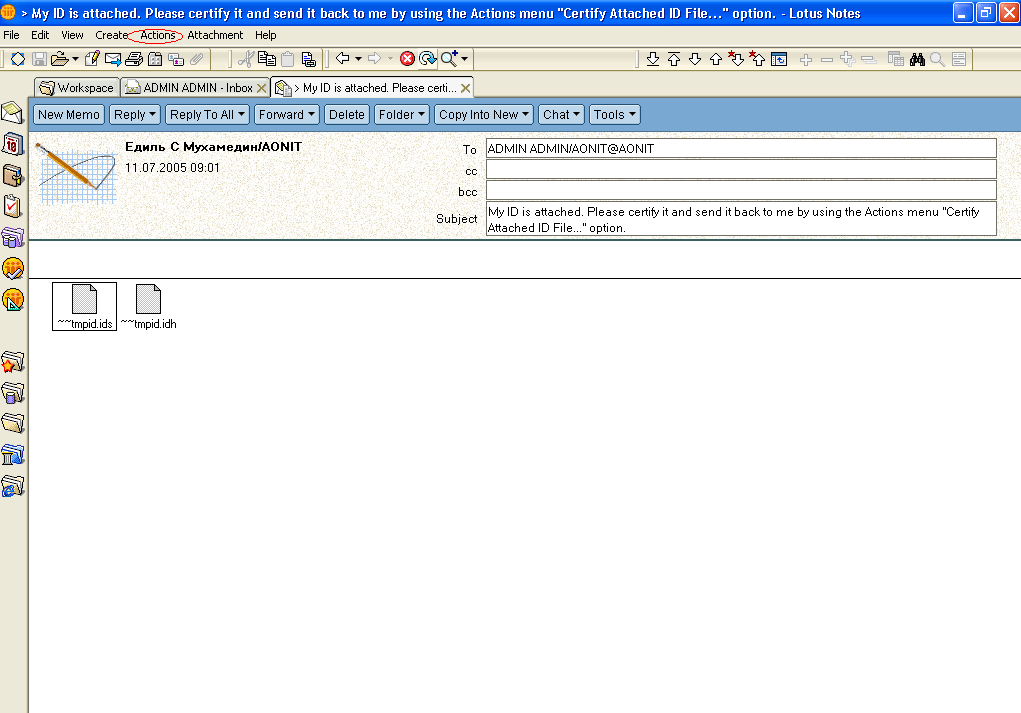The height and width of the screenshot is (713, 1021).
Task: Click the Go Back arrow icon
Action: pos(343,59)
